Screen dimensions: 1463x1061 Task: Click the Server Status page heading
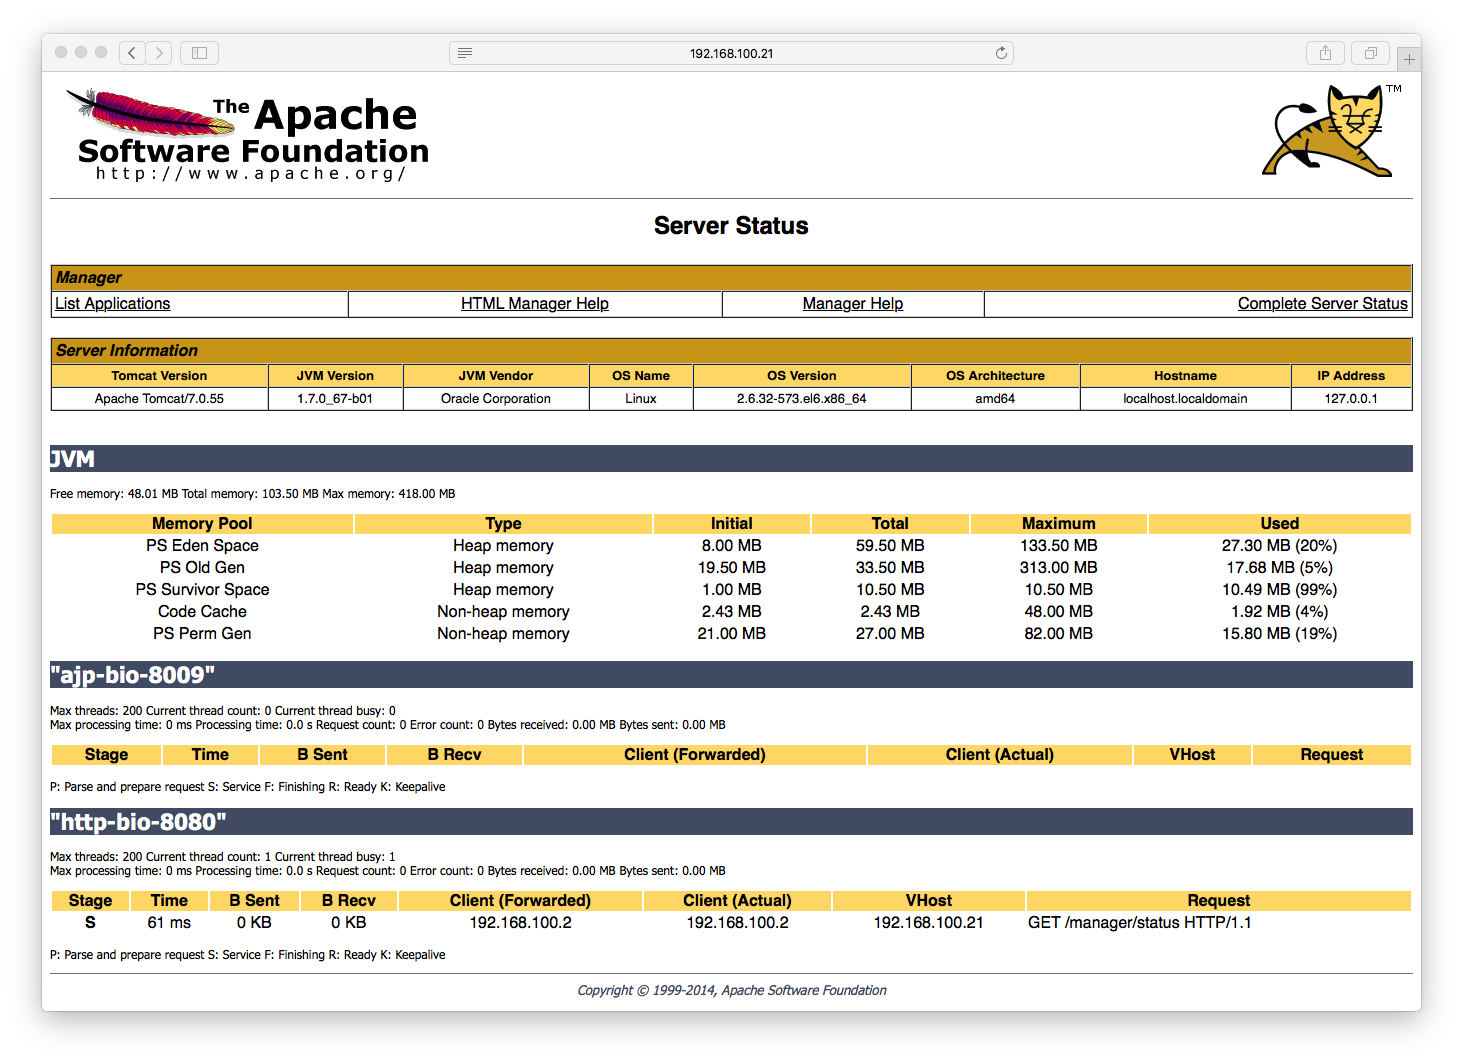coord(731,226)
